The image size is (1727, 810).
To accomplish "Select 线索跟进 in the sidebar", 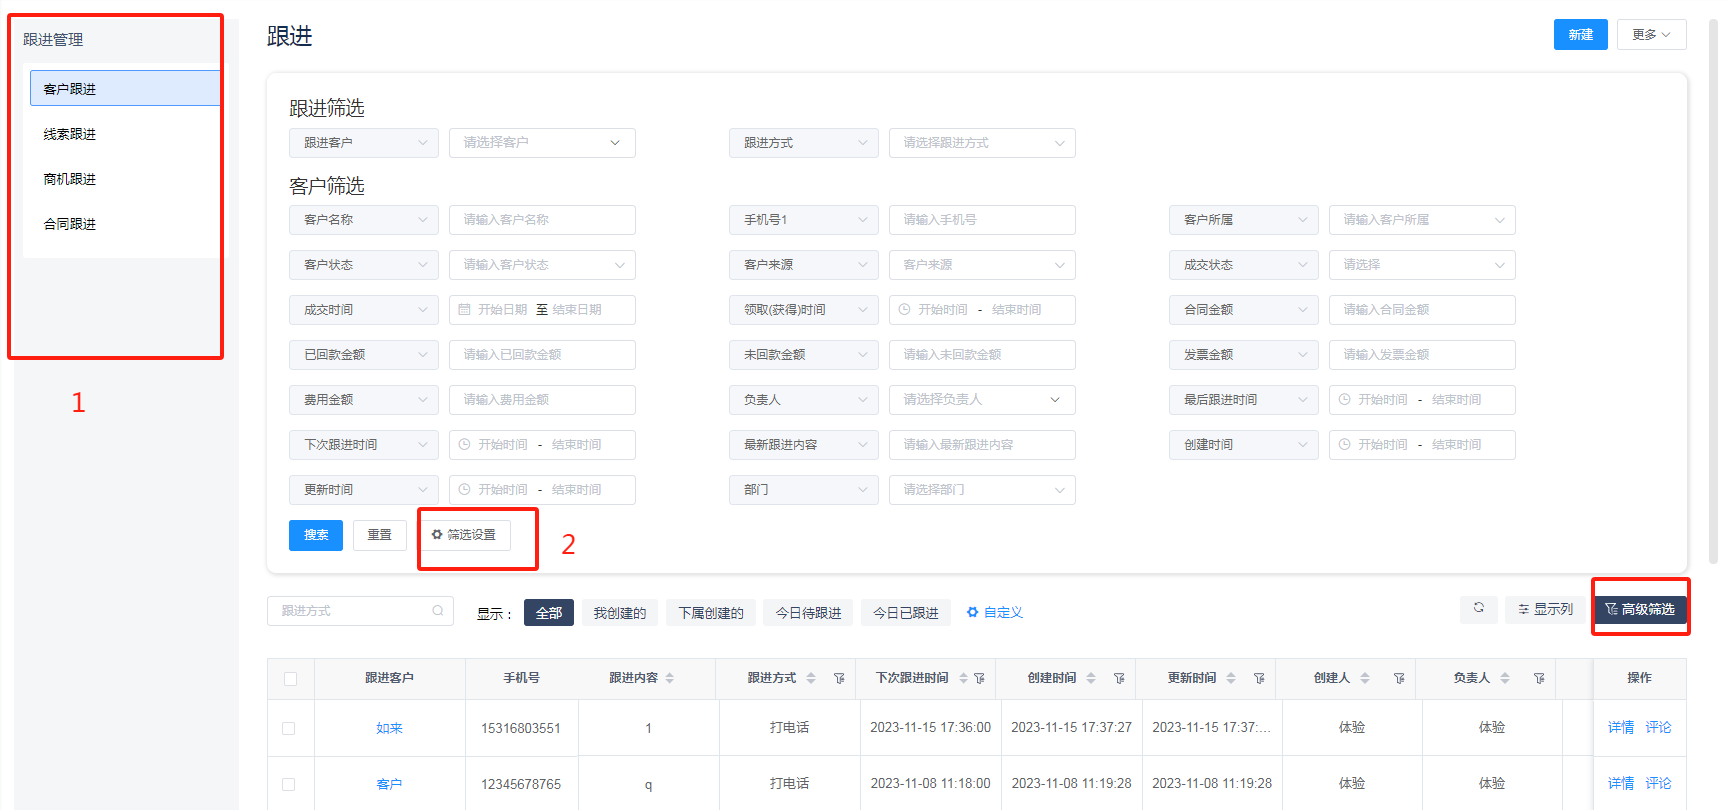I will [70, 134].
